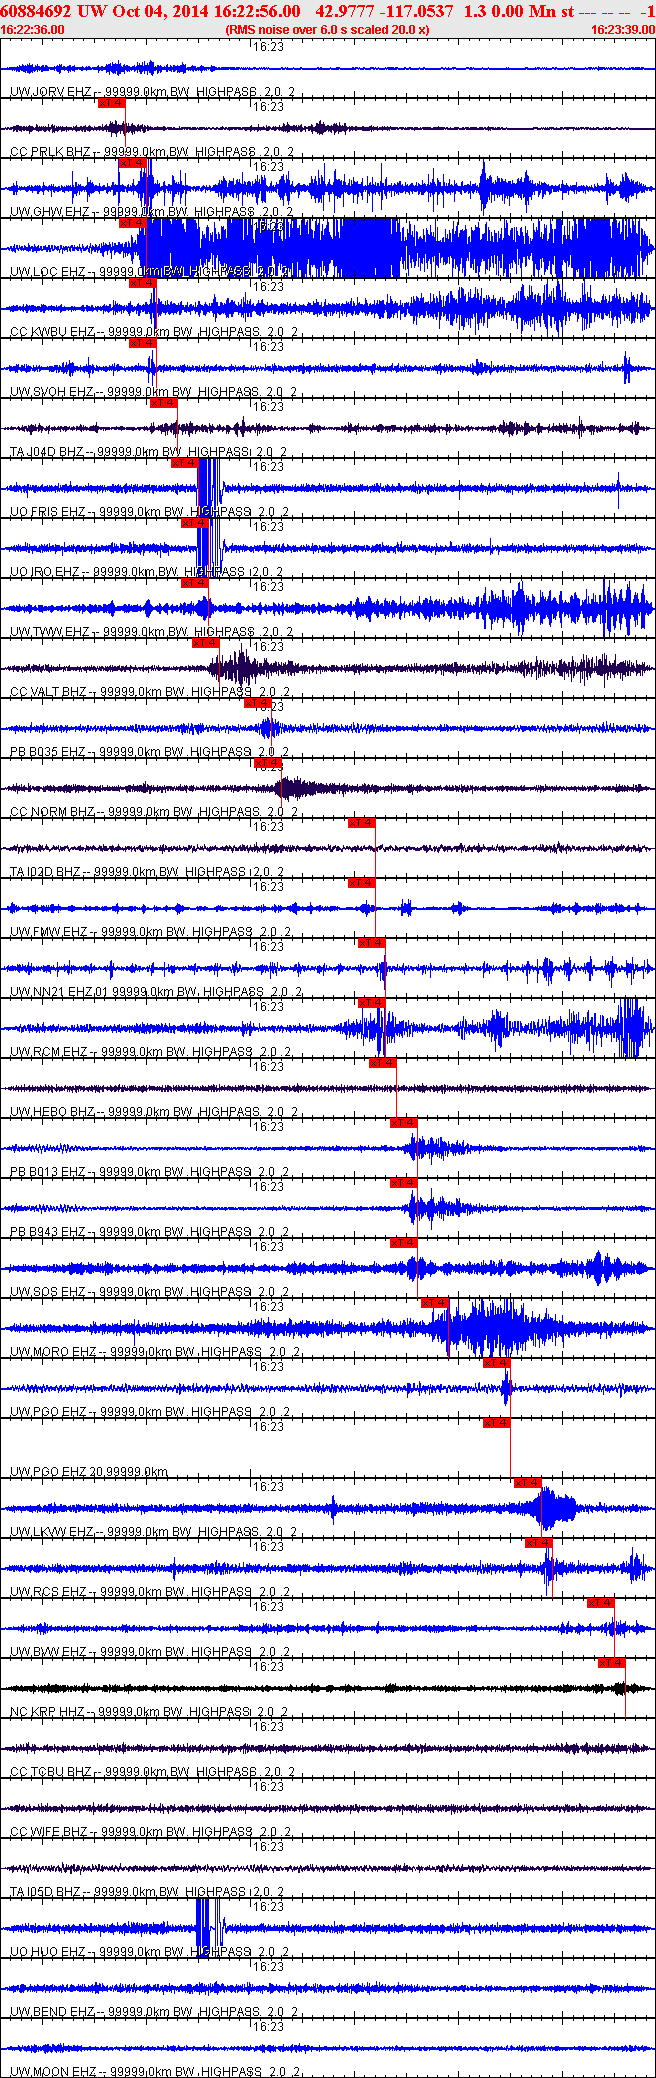Click the event ID 60884692 in header

37,11
